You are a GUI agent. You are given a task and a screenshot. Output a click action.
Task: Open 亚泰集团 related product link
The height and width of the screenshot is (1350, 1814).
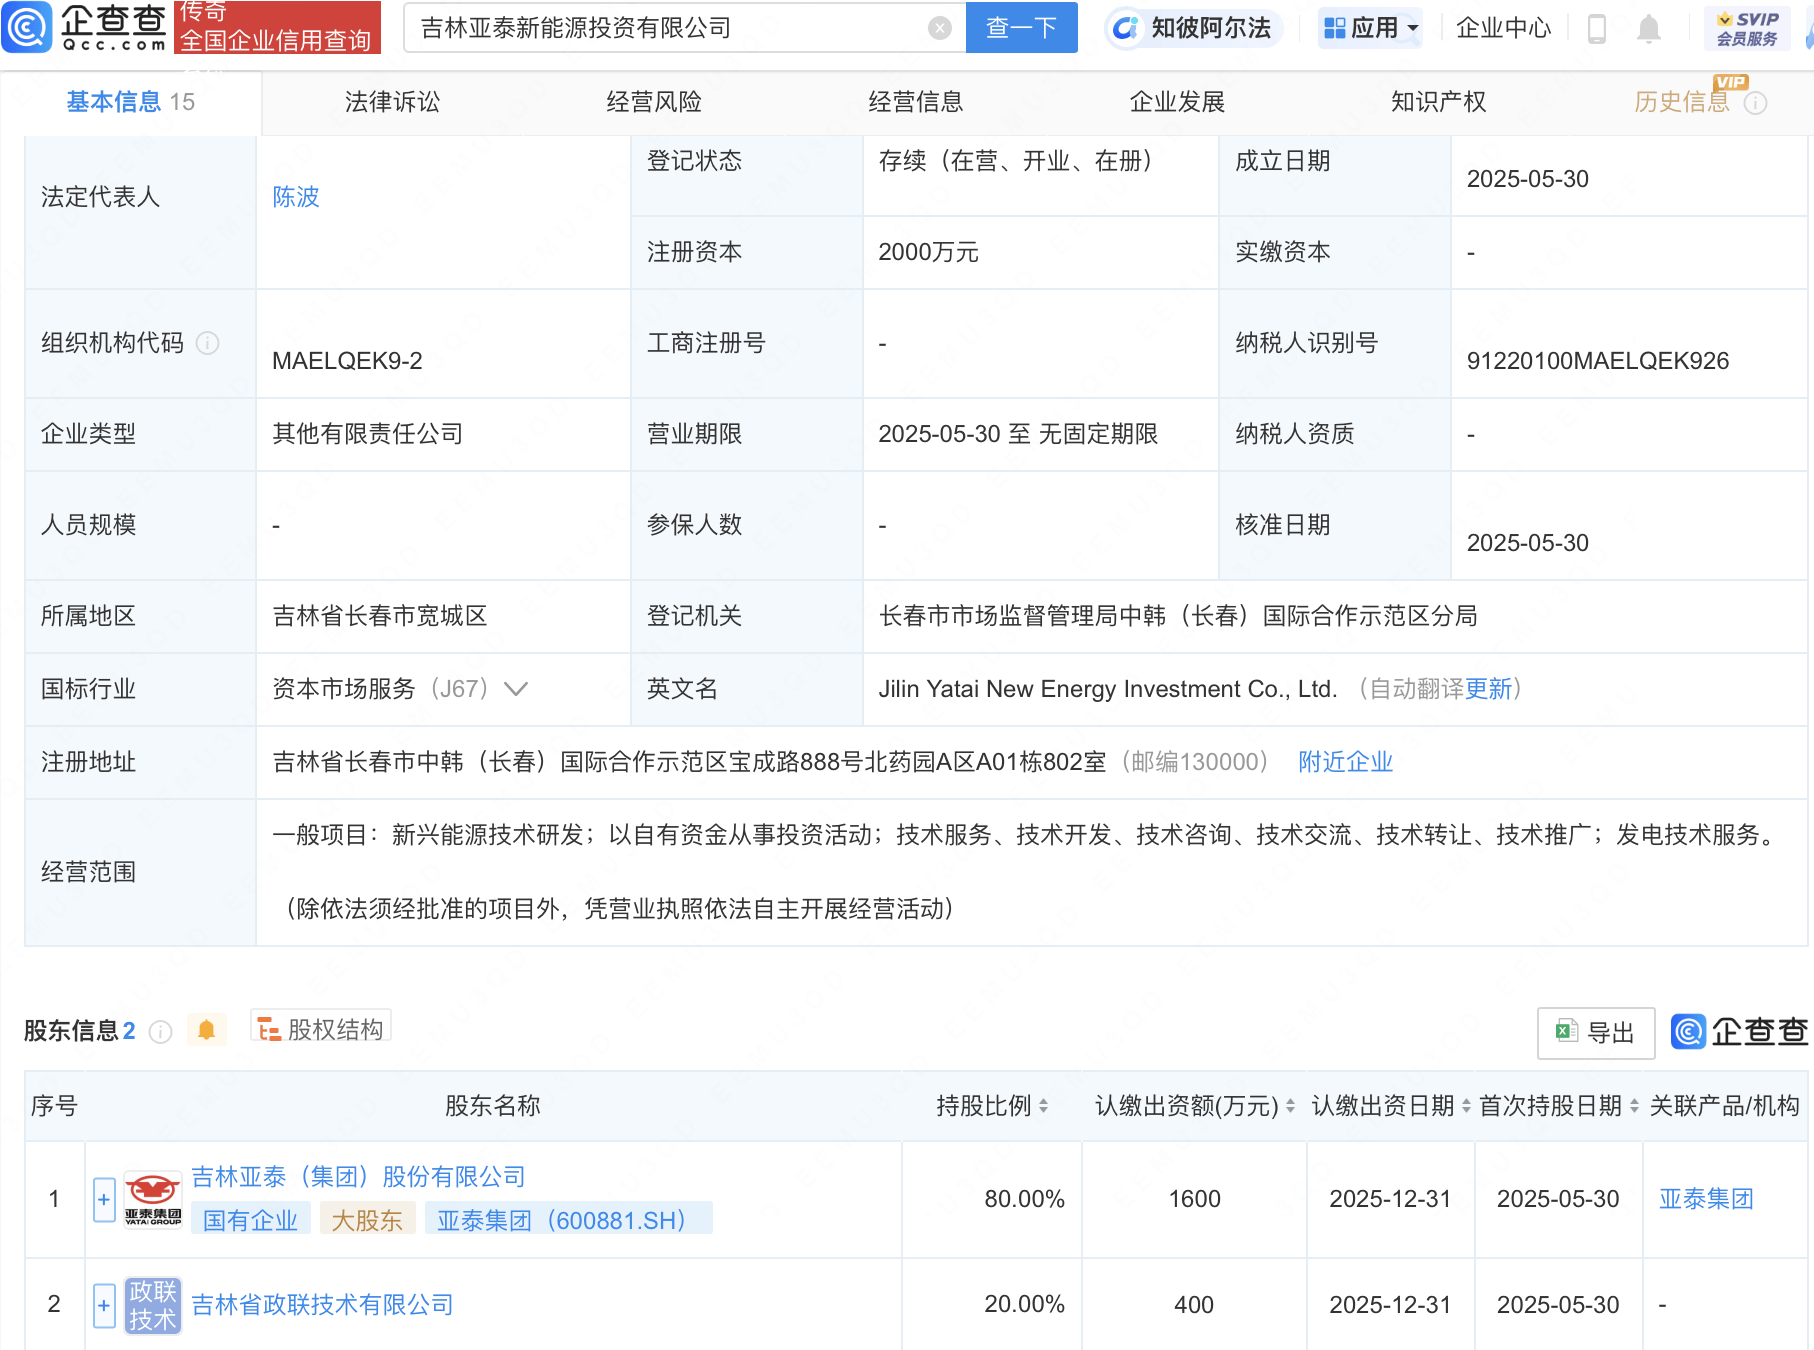[1706, 1199]
